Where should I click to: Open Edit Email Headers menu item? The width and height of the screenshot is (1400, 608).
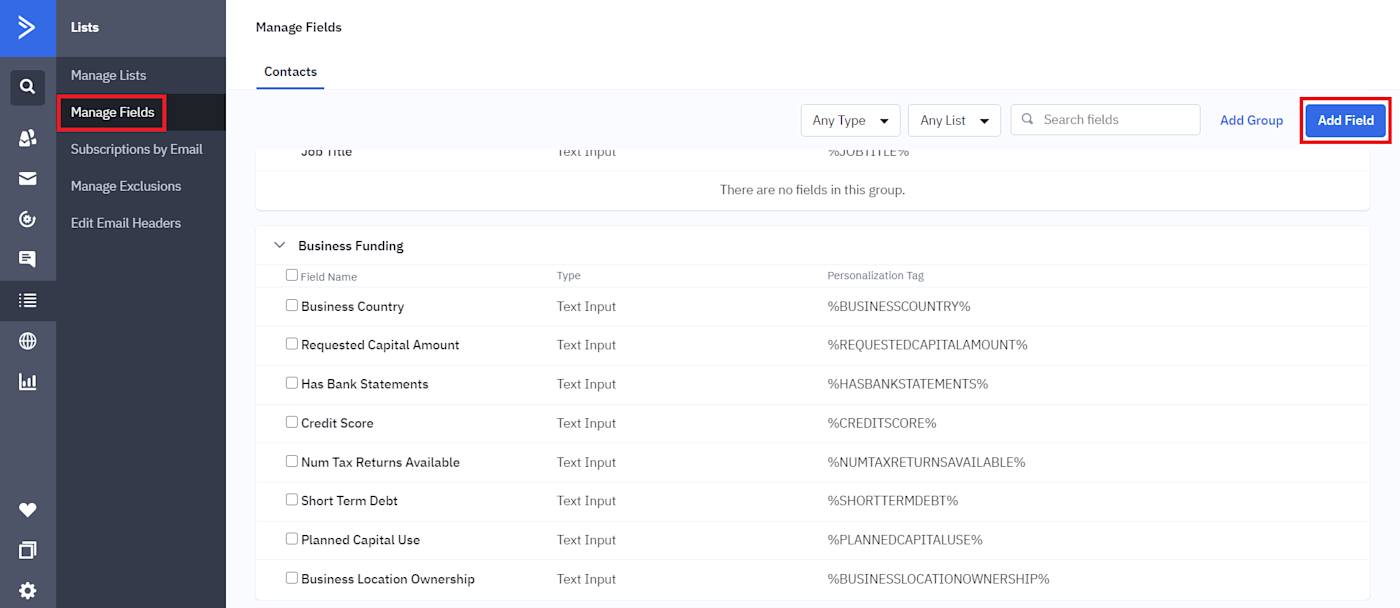click(x=126, y=223)
